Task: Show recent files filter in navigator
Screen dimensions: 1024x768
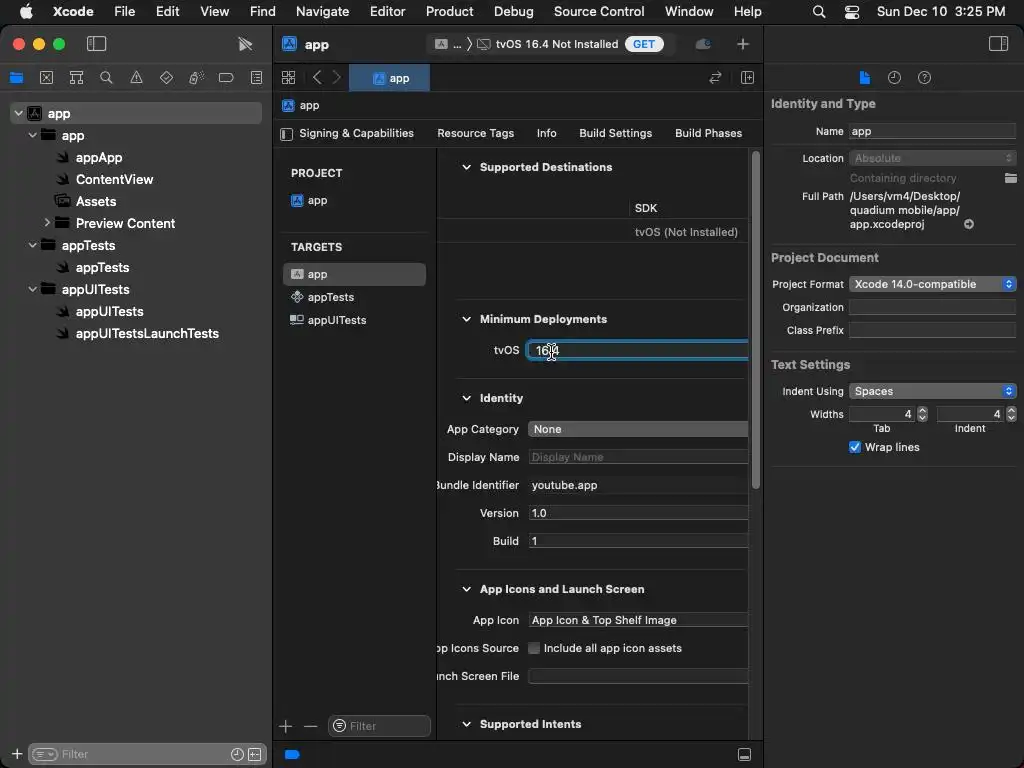Action: tap(237, 754)
